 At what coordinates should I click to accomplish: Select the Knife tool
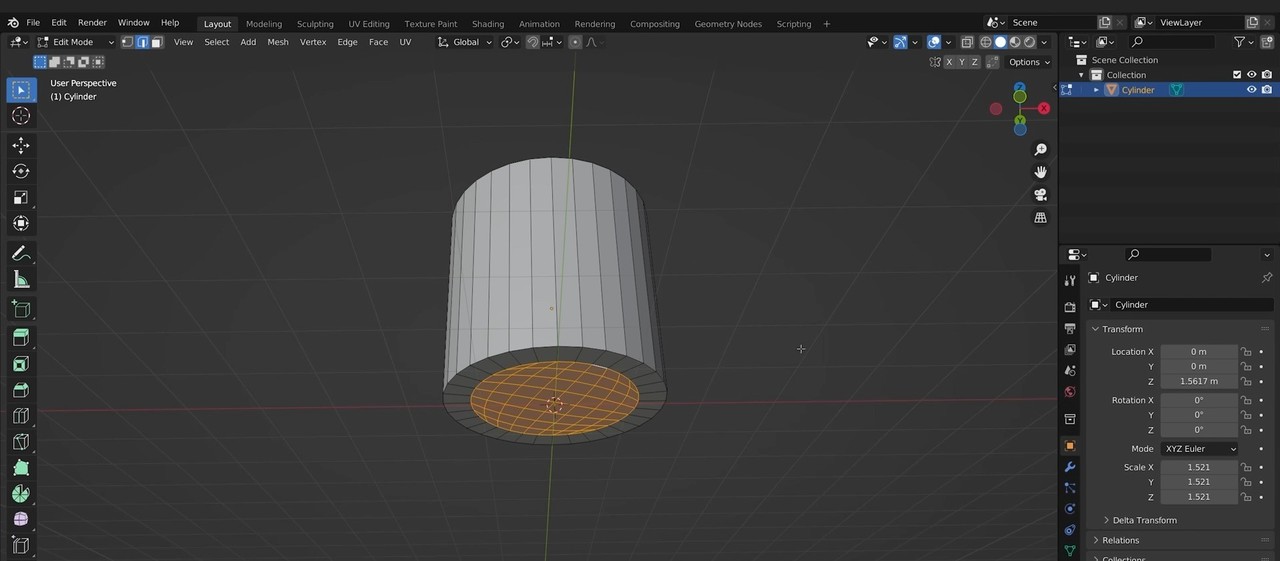coord(21,442)
